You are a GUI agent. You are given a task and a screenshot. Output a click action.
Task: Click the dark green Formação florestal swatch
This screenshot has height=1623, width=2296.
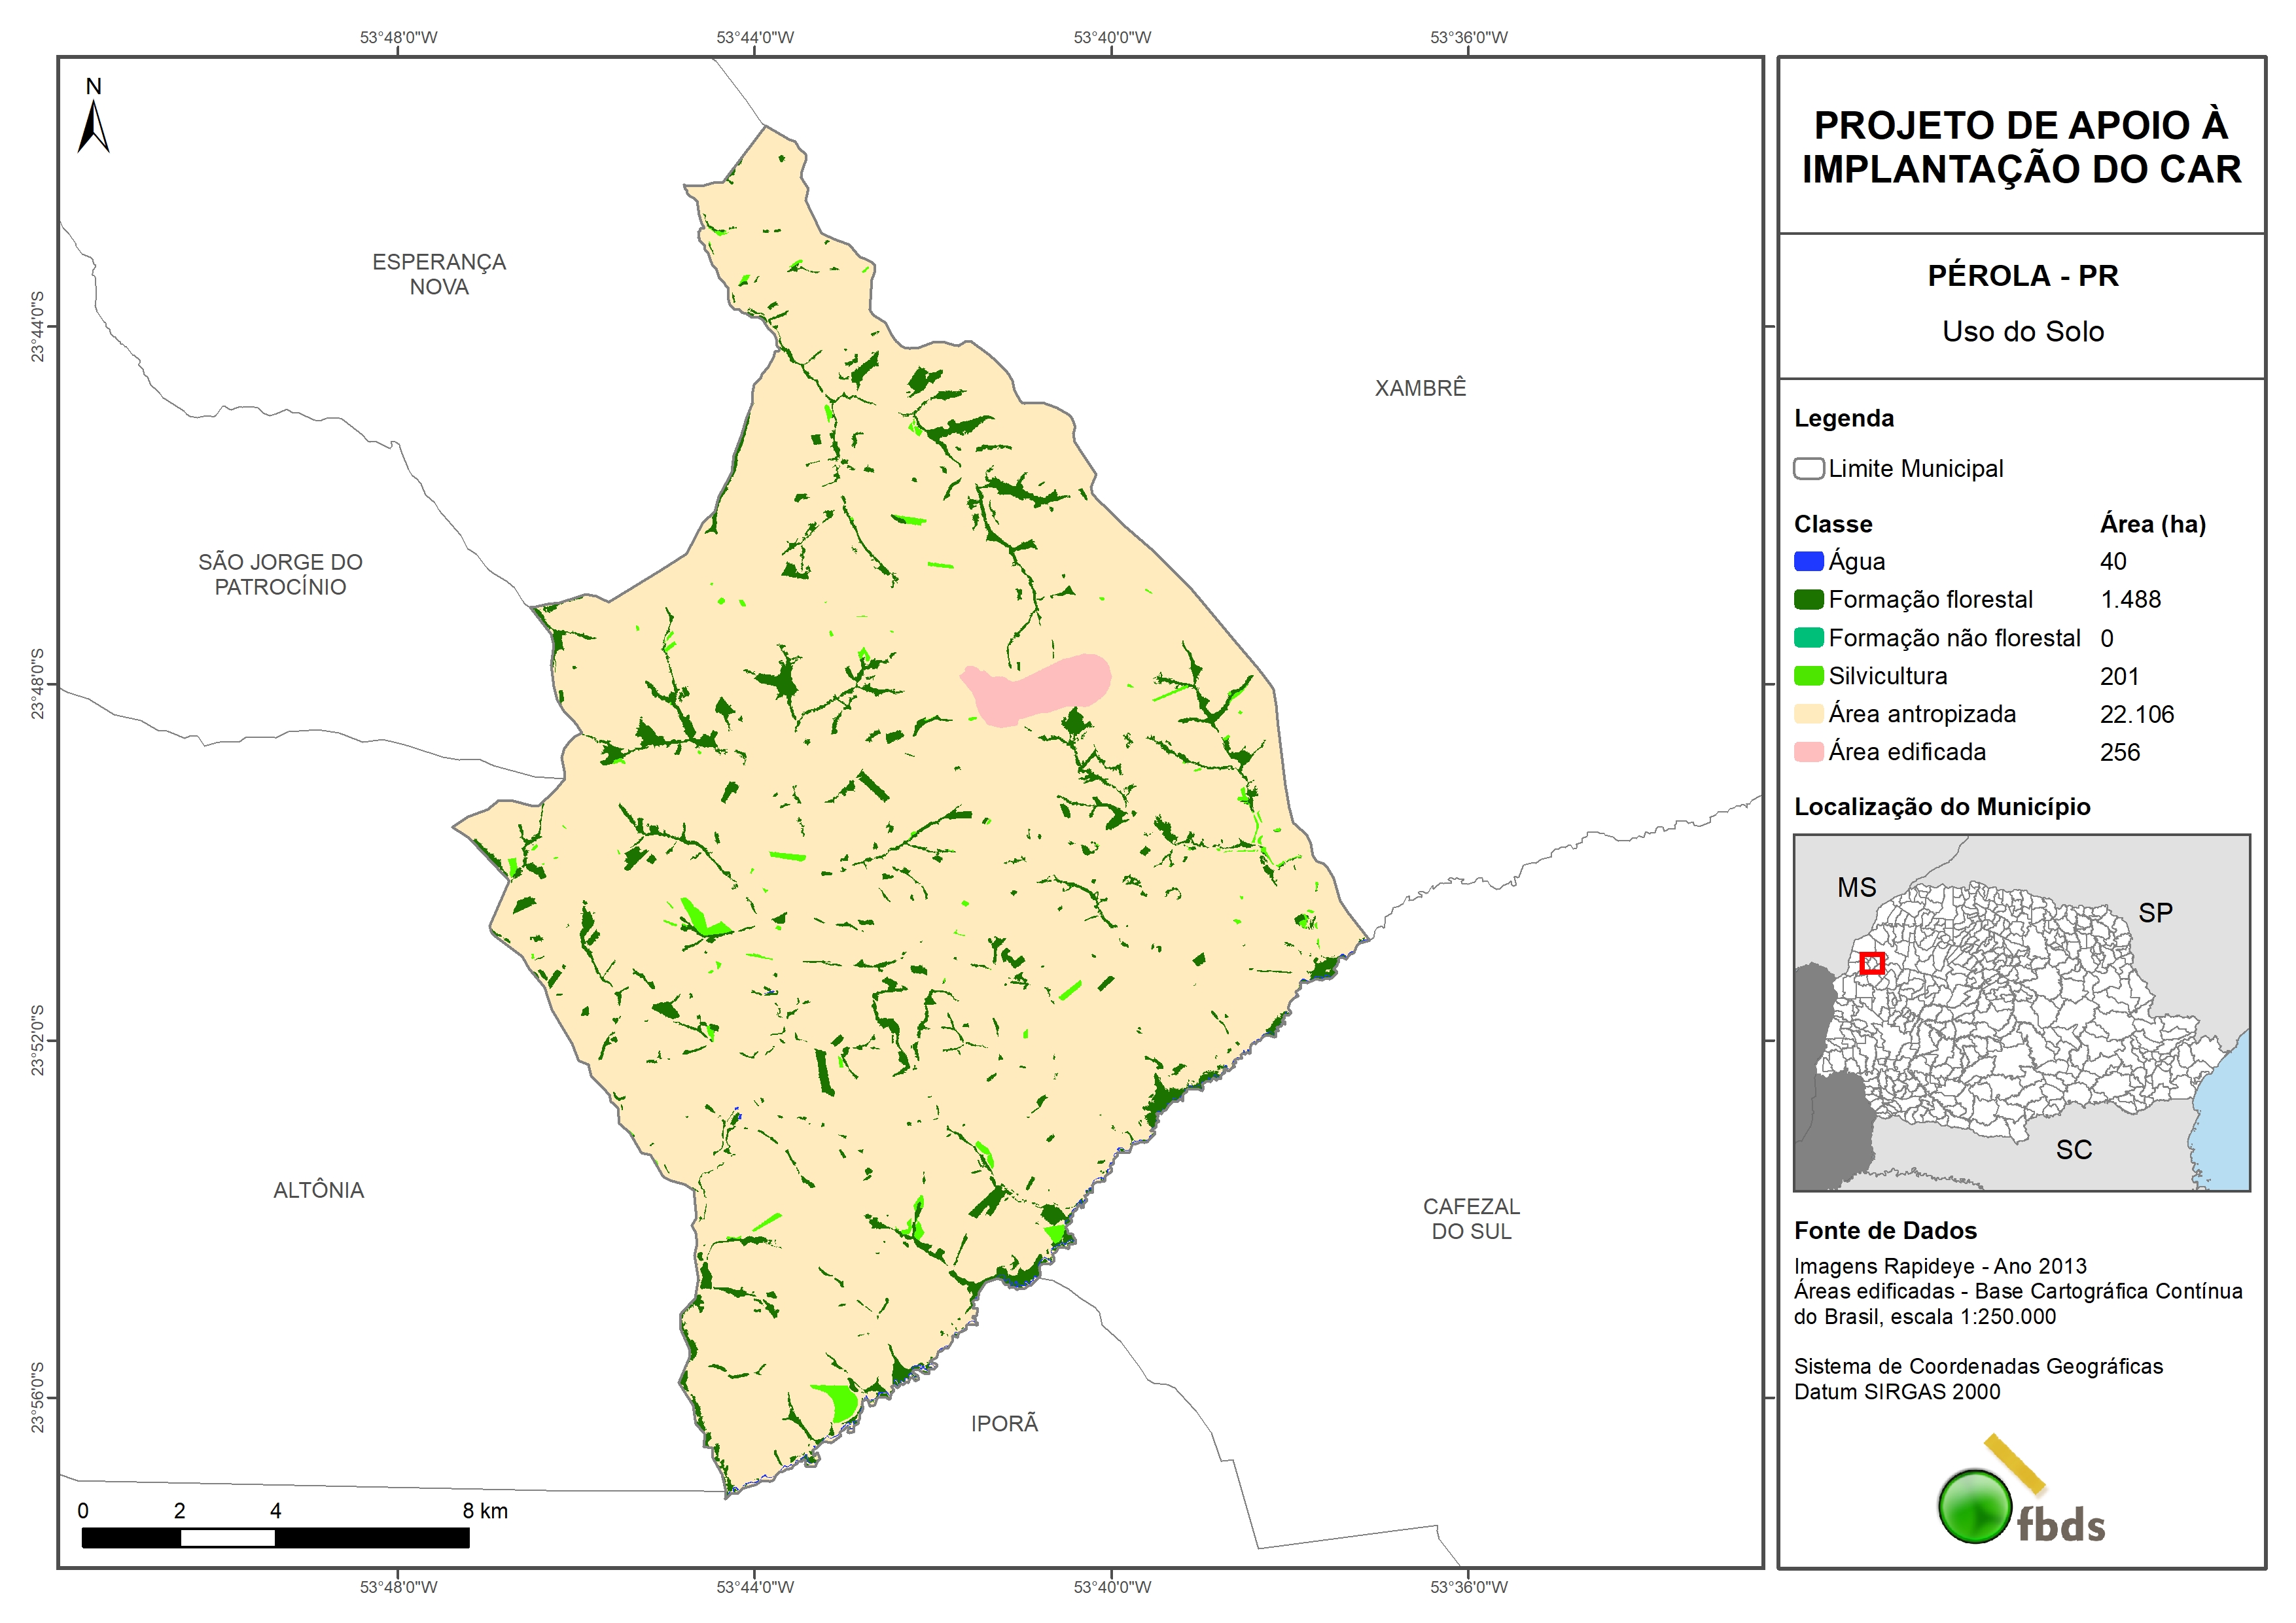point(1808,600)
